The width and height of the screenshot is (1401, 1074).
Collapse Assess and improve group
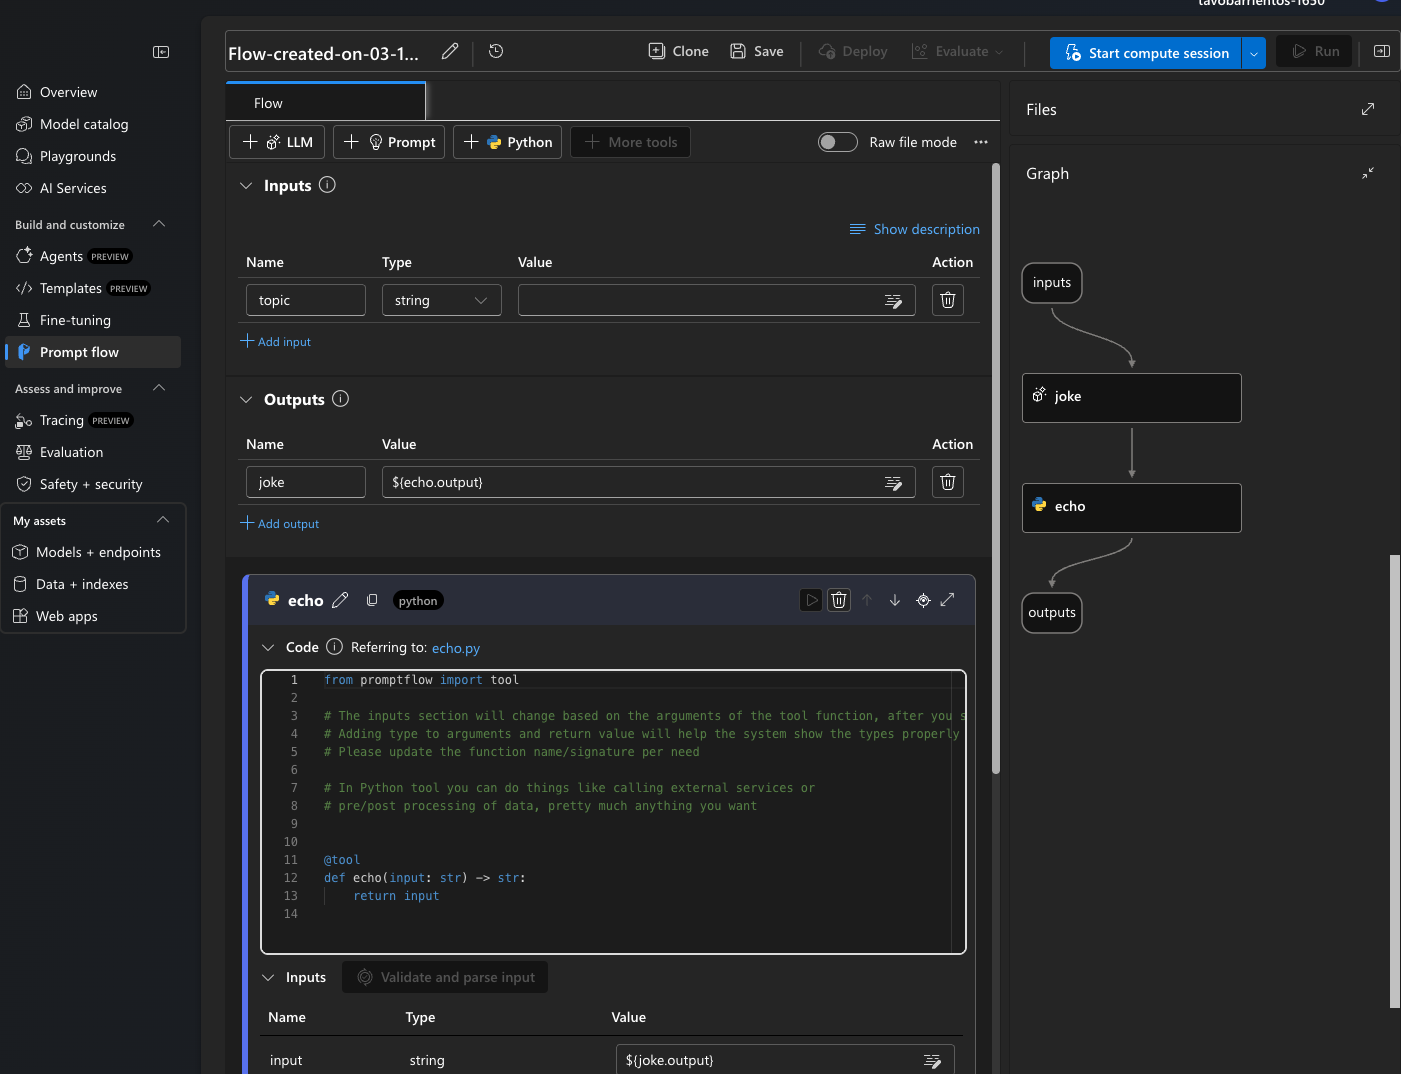159,388
